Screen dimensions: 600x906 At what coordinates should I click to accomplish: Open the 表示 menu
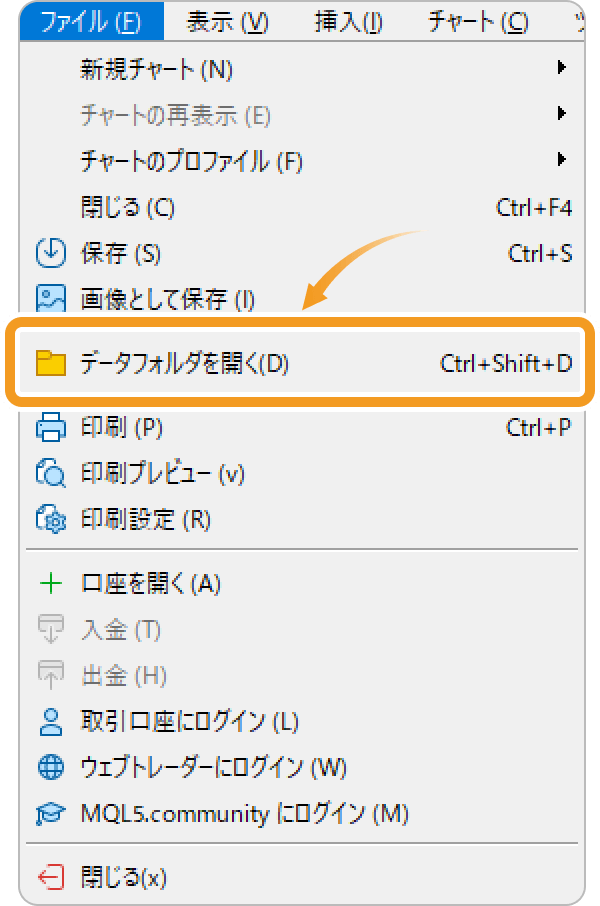click(x=227, y=20)
